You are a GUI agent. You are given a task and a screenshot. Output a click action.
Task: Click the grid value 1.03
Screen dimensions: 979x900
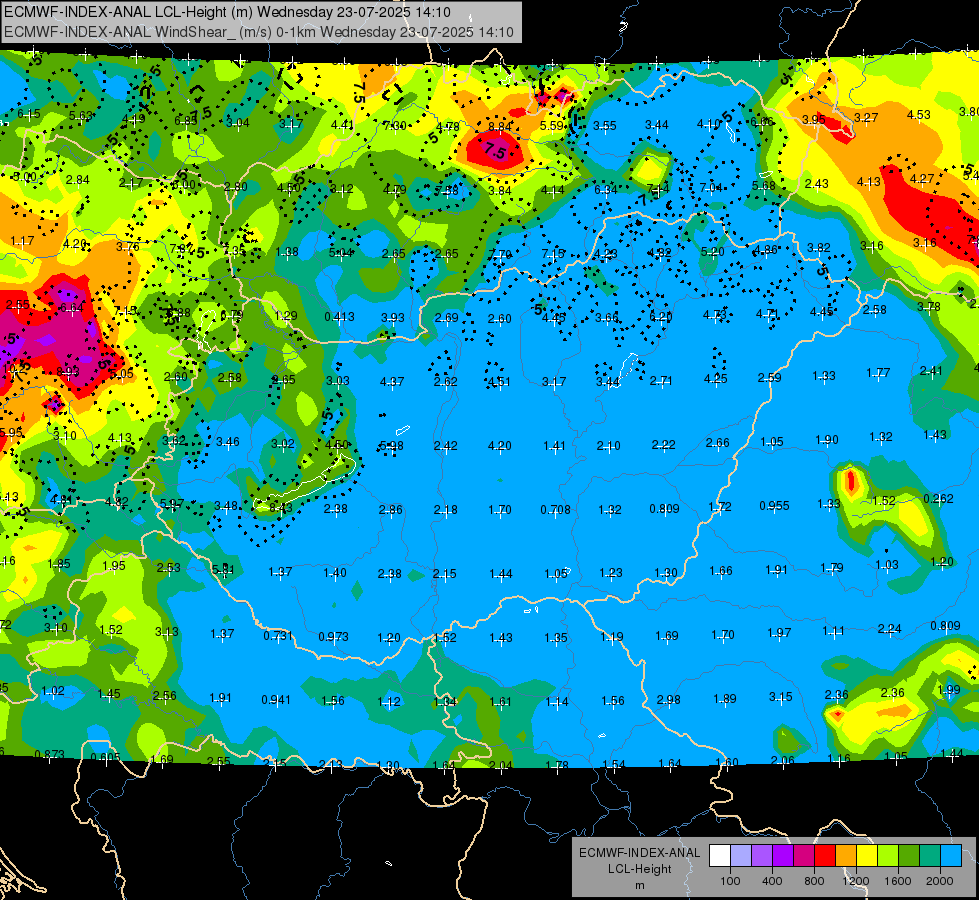[887, 565]
